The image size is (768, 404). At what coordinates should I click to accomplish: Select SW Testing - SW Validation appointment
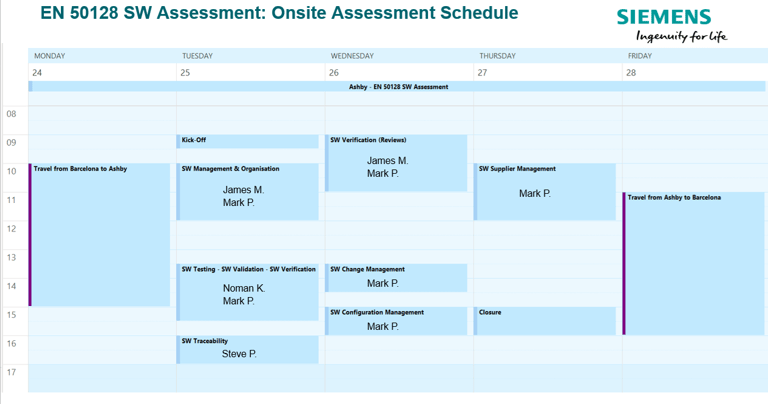click(247, 292)
